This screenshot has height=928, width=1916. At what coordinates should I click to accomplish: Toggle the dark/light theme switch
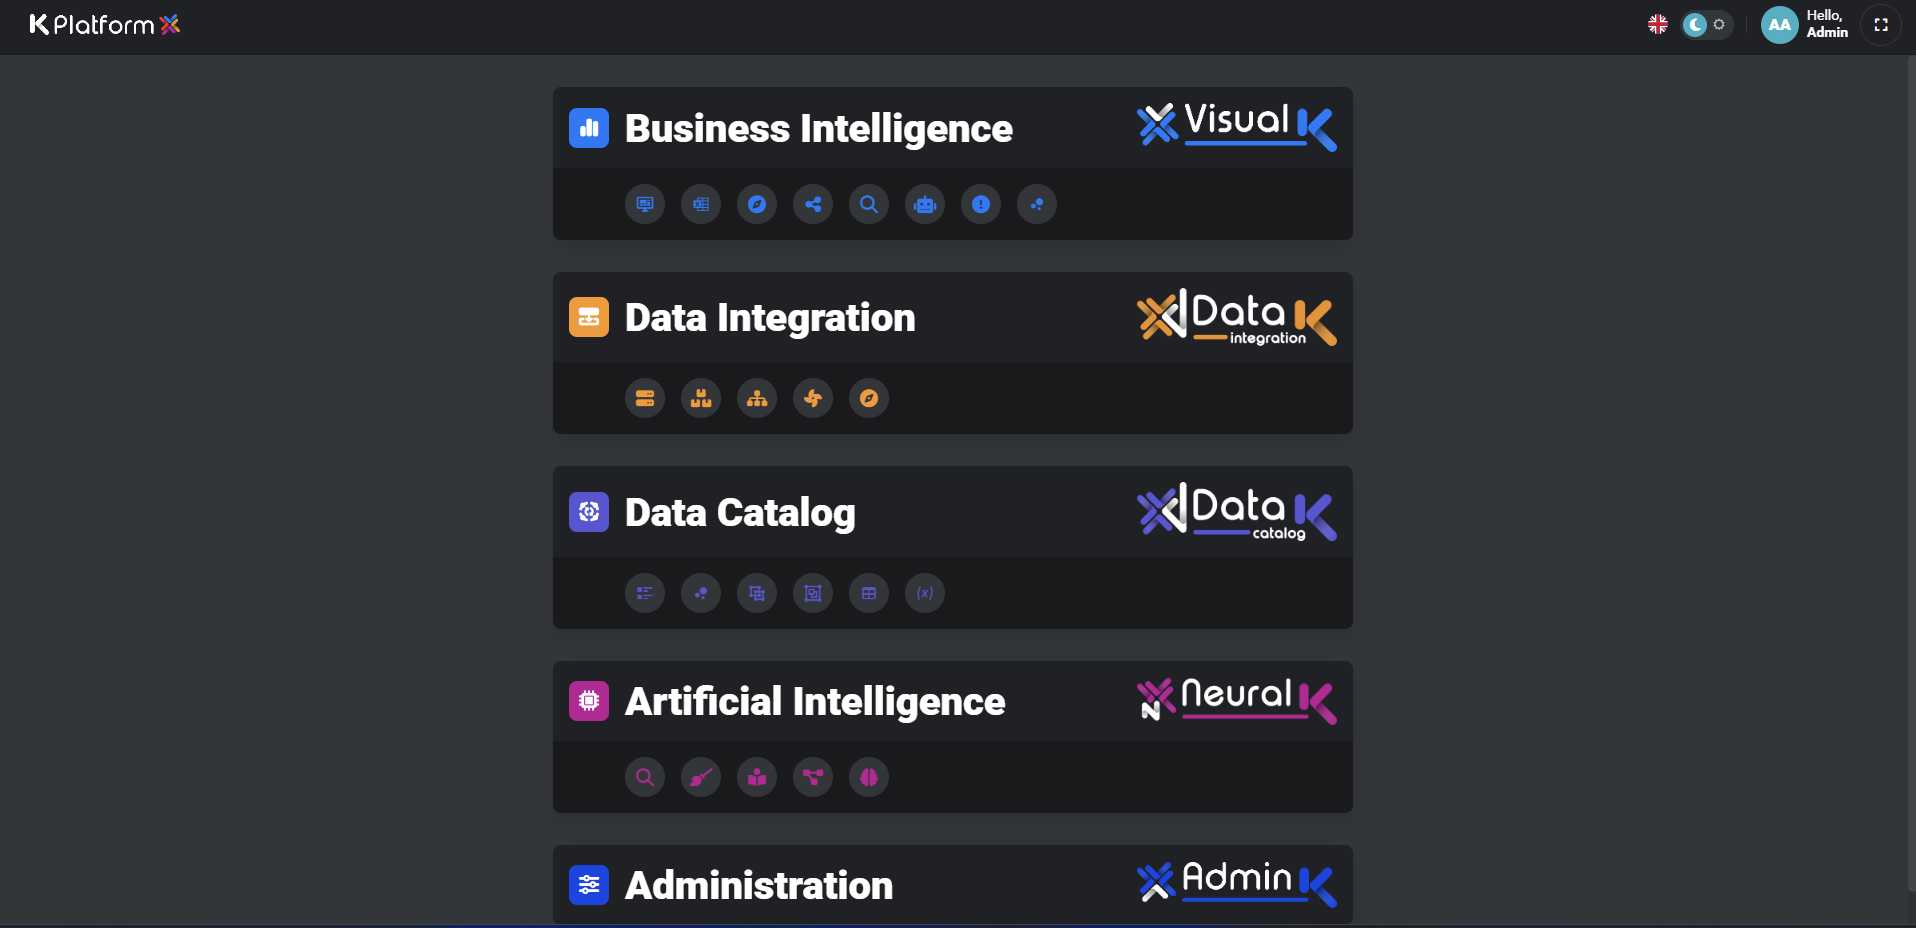[x=1706, y=25]
